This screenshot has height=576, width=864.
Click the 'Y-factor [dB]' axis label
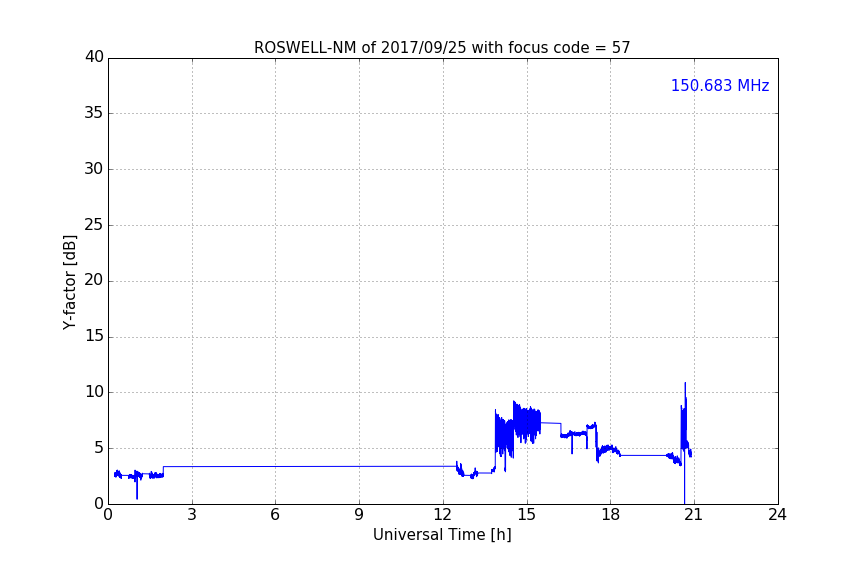coord(69,282)
